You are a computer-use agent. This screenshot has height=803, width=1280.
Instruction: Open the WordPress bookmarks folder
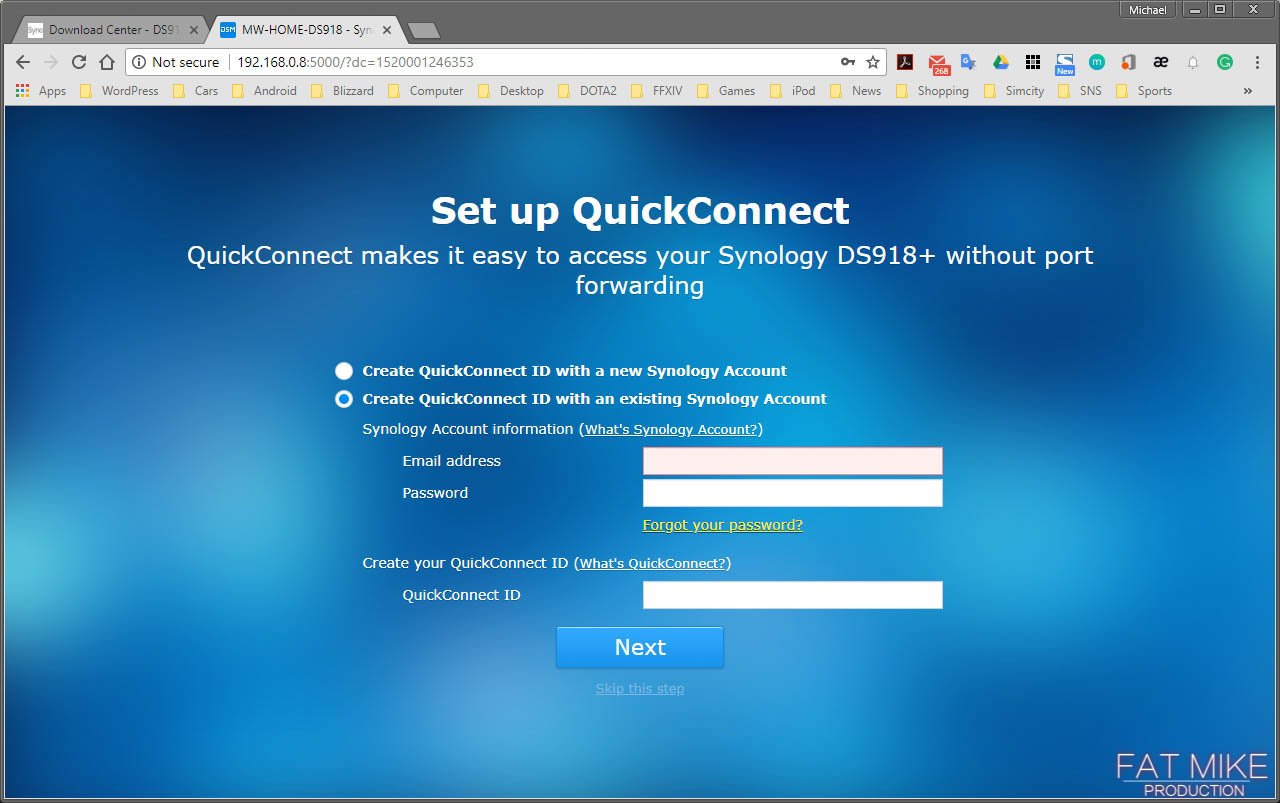(x=119, y=90)
